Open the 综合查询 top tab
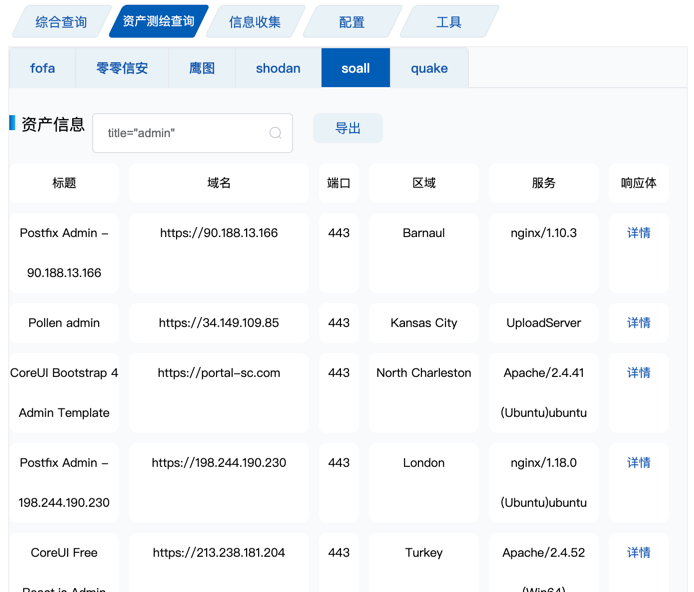 61,22
